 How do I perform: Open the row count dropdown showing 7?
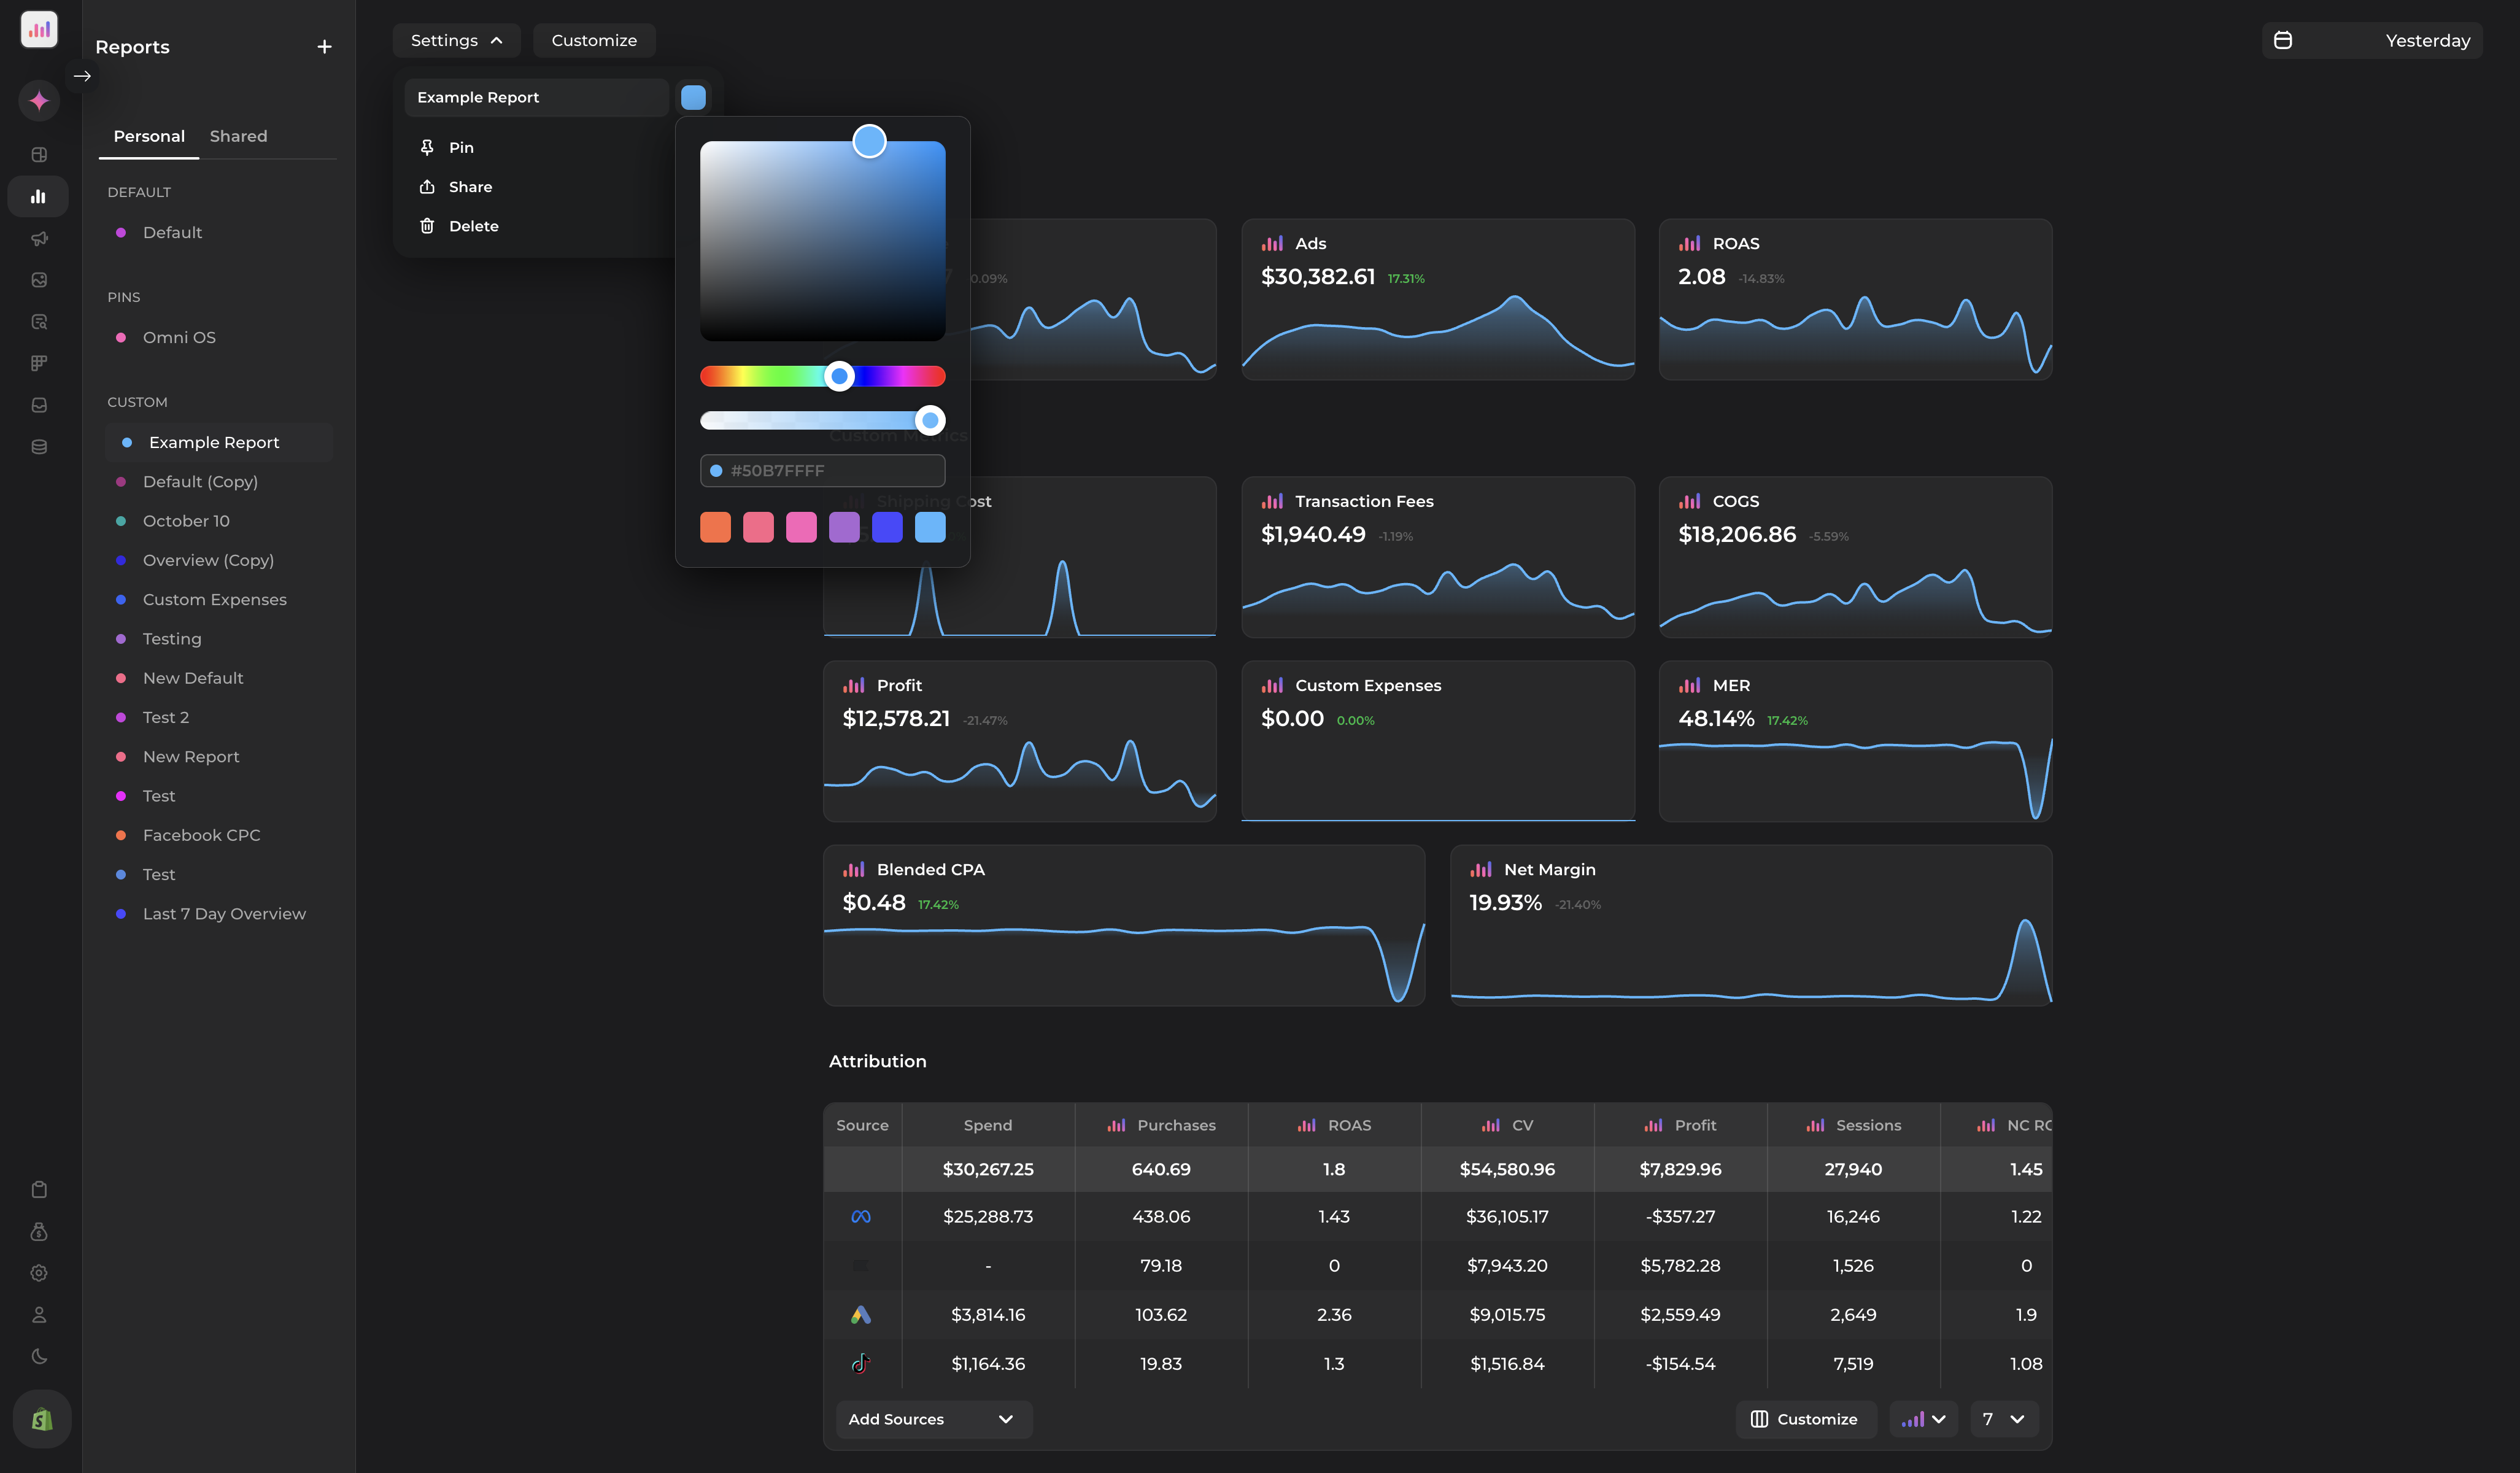2003,1419
